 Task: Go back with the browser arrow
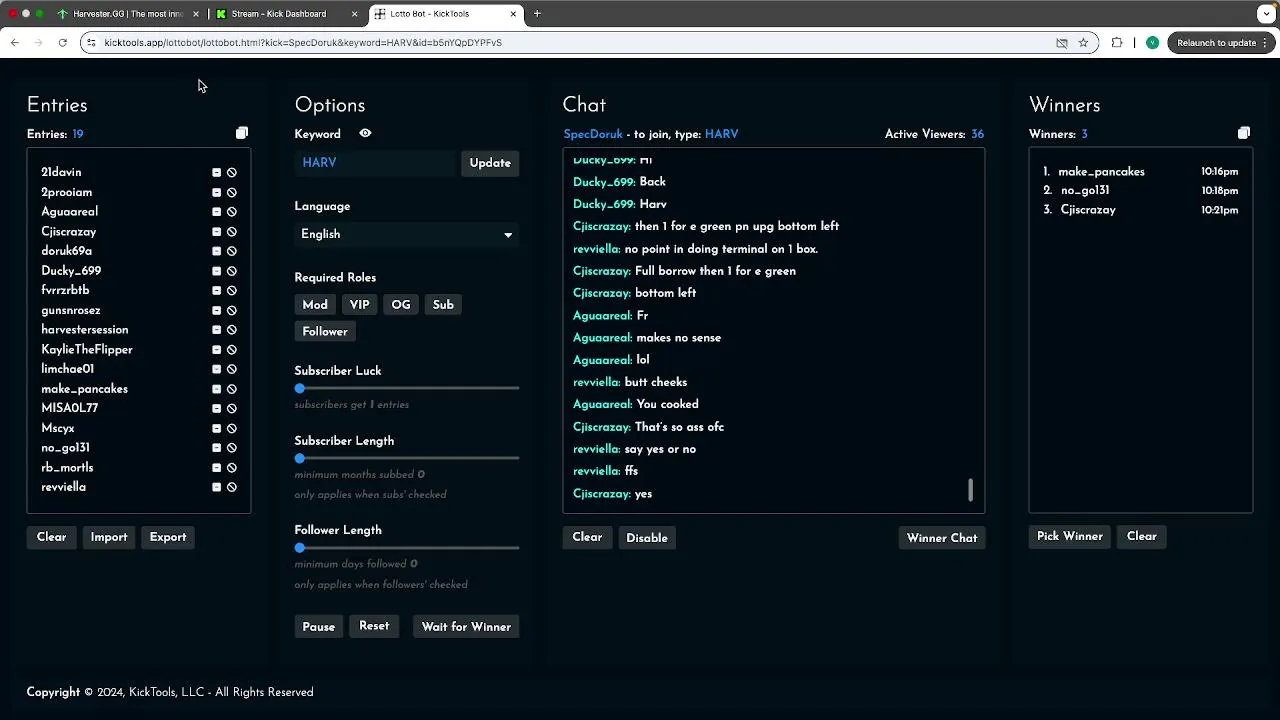(15, 43)
